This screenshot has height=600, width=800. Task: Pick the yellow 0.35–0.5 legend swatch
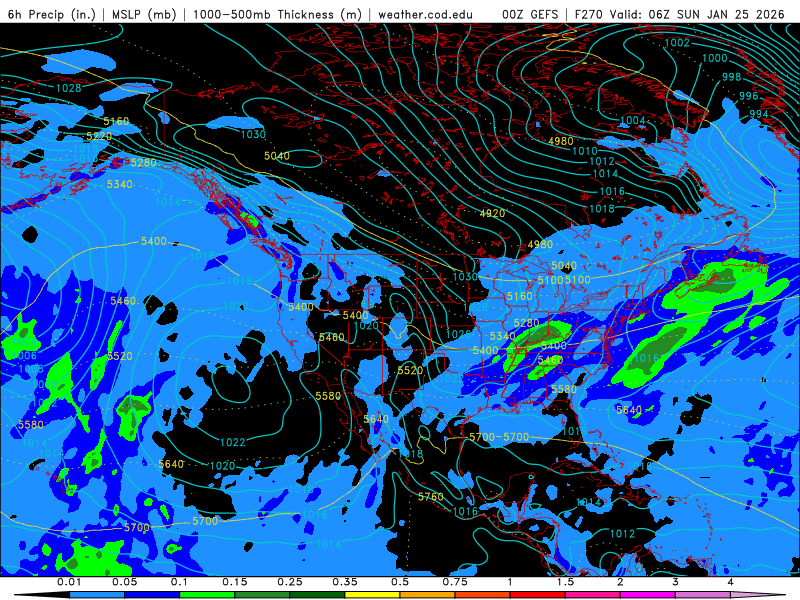click(372, 595)
